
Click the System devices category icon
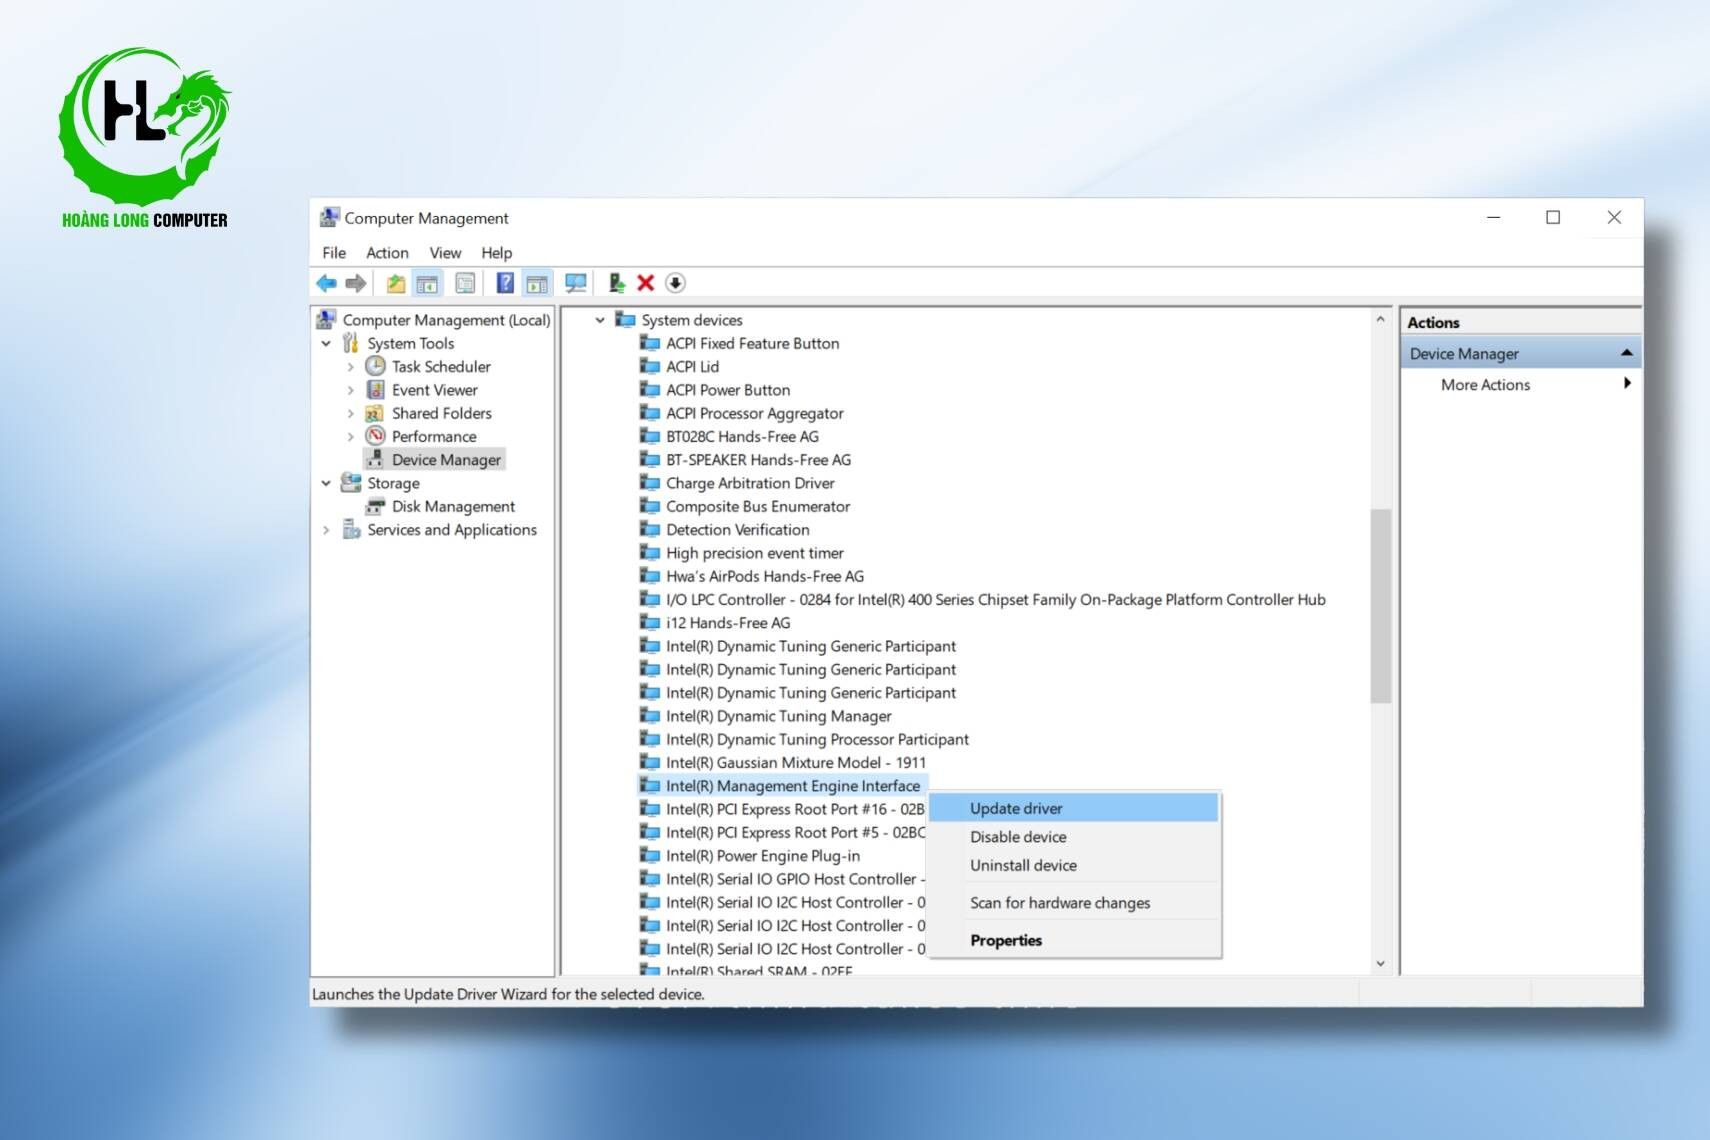[626, 319]
